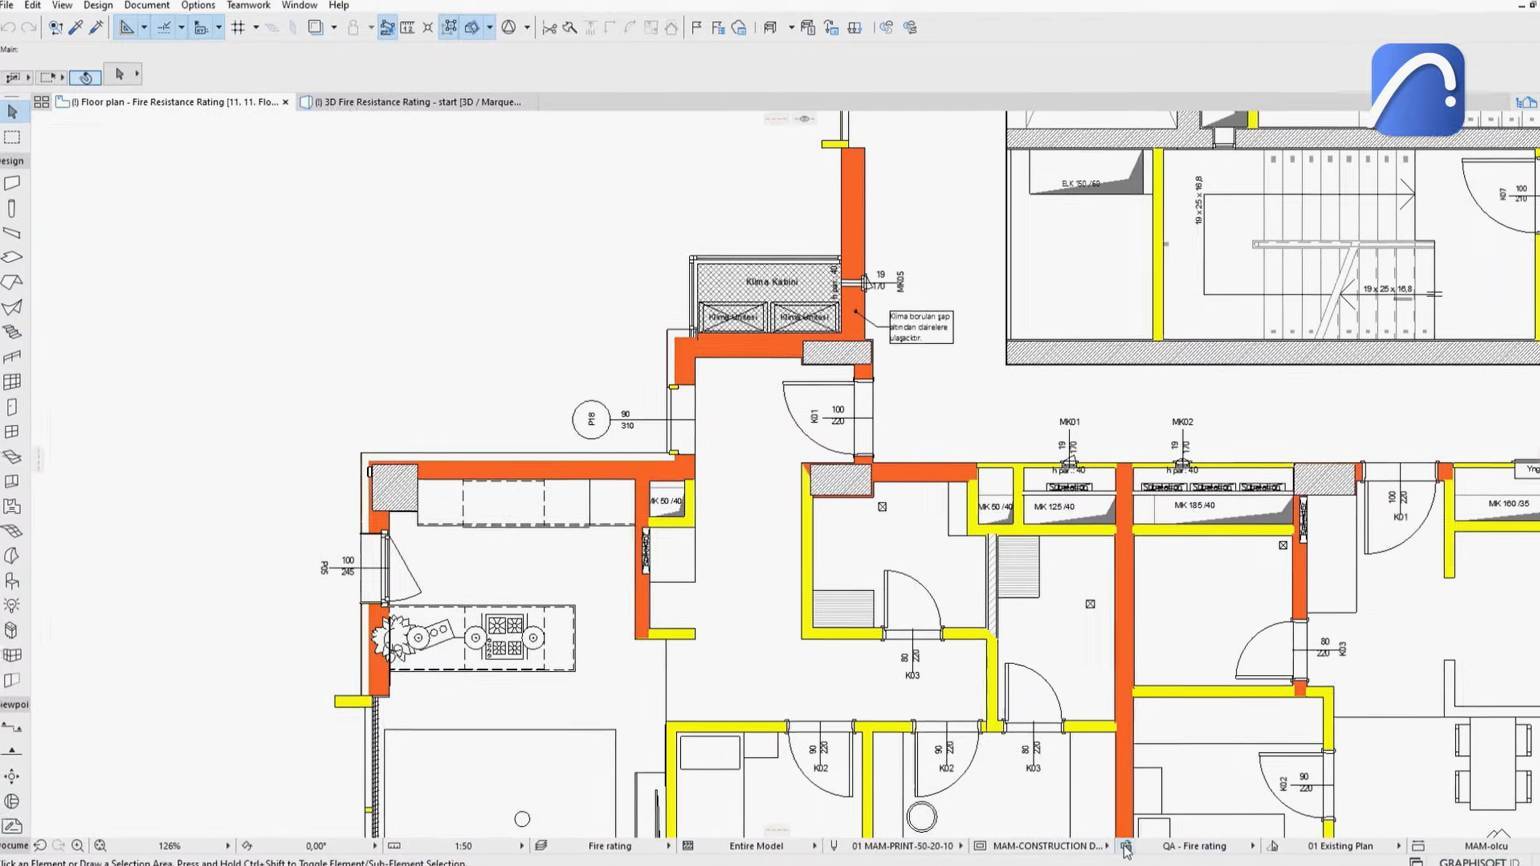Open QA - Fire rating graphic override menu
Screen dimensions: 1540x866
pos(1252,846)
